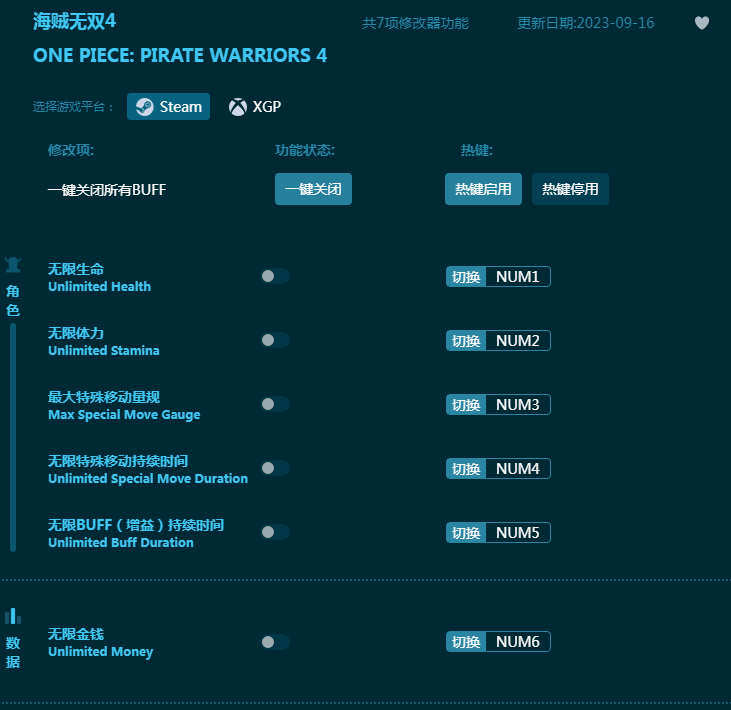This screenshot has width=731, height=710.
Task: Click the 数据 bar chart category icon
Action: pos(13,616)
